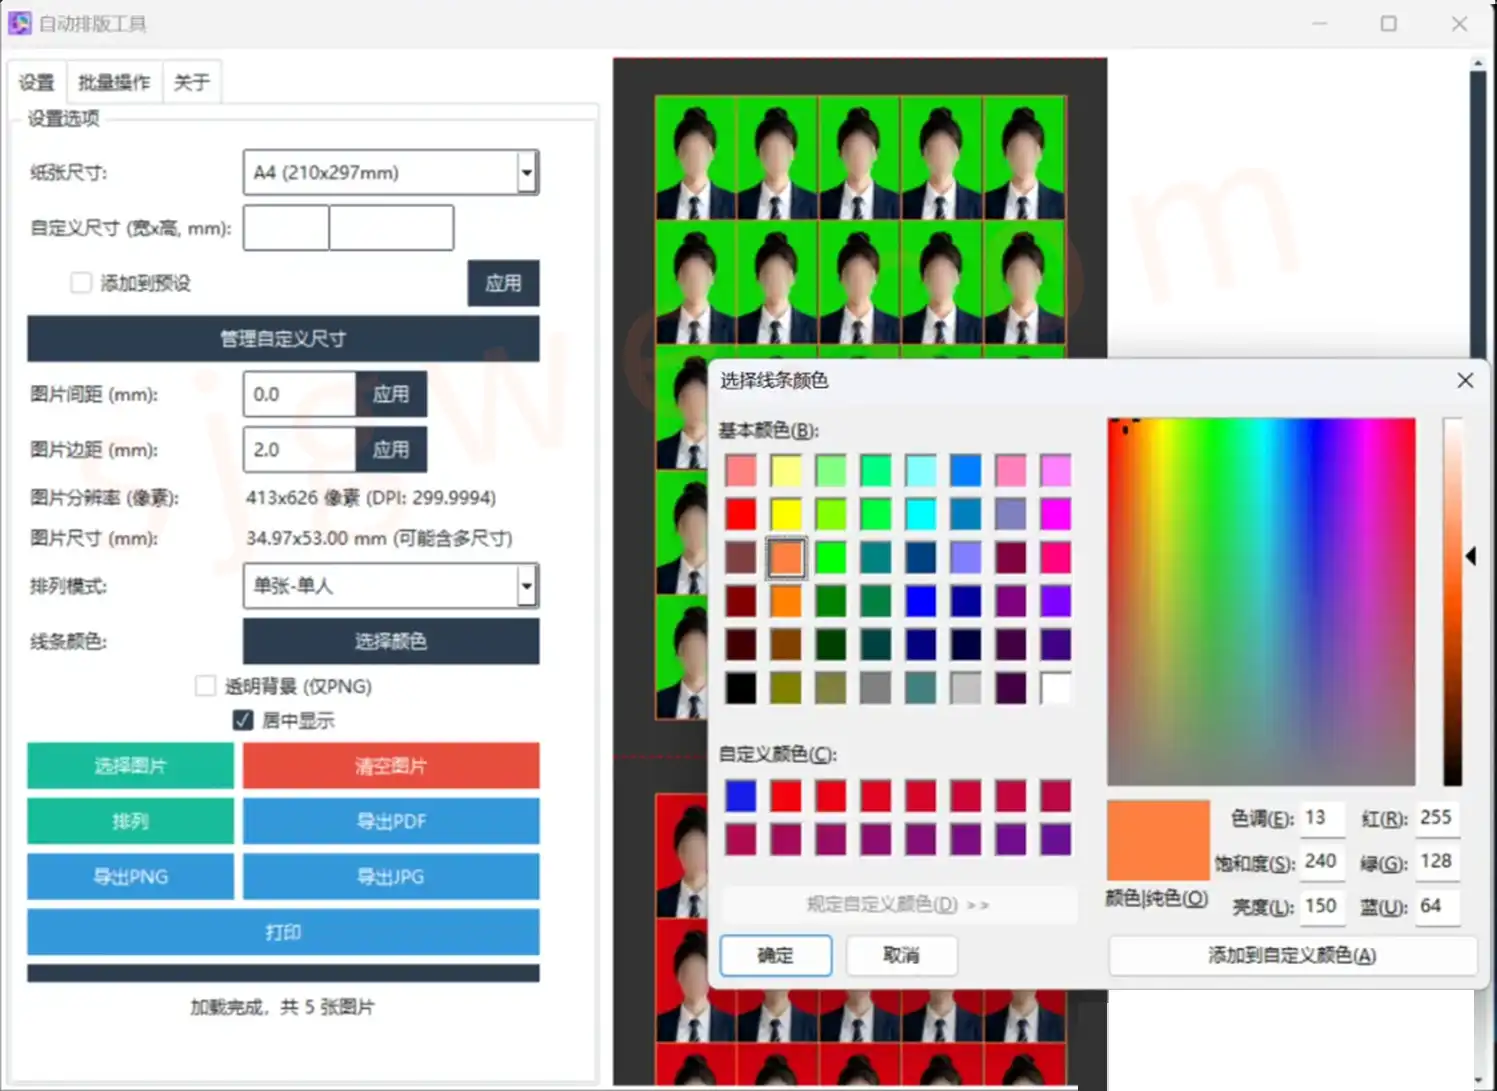Viewport: 1497px width, 1091px height.
Task: Uncheck the 居中显示 checkbox
Action: [x=243, y=720]
